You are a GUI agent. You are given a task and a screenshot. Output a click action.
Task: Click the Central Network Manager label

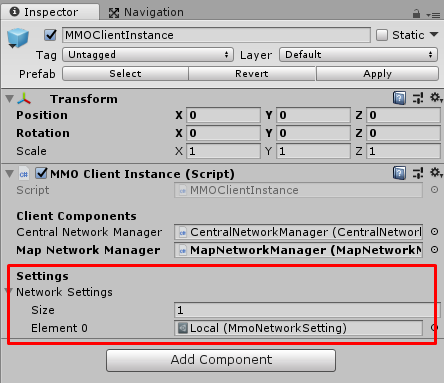click(89, 232)
